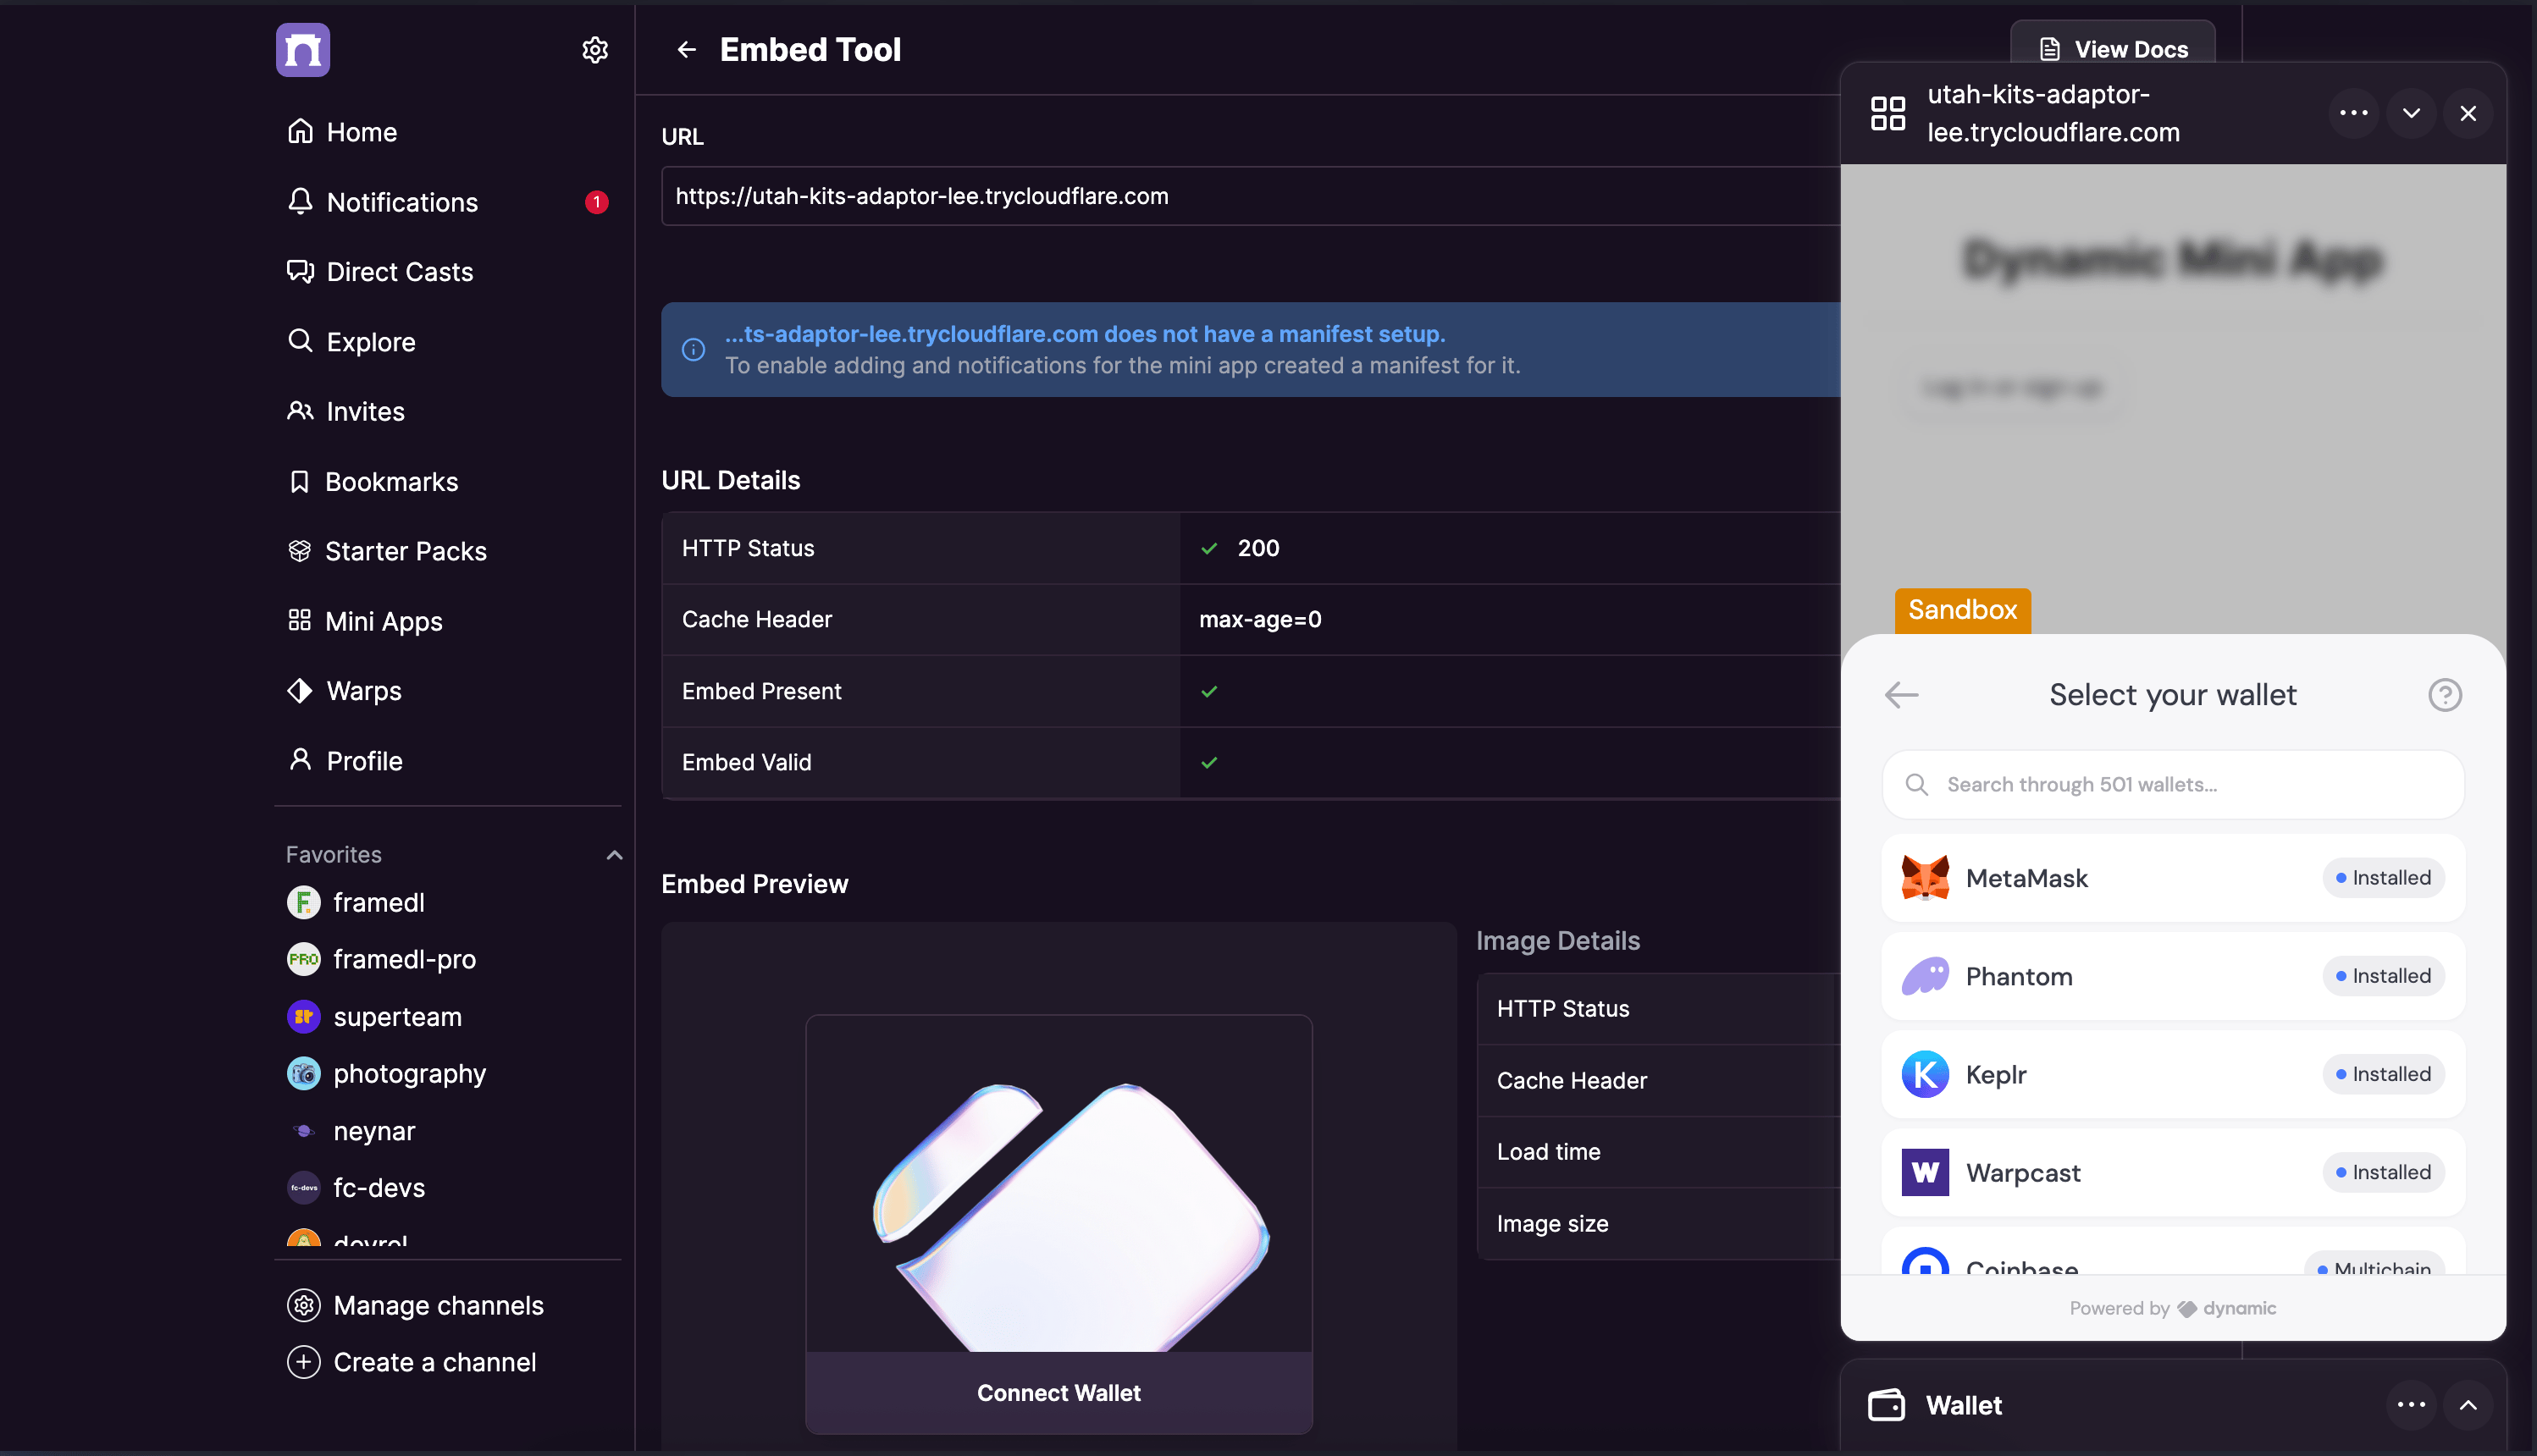Image resolution: width=2537 pixels, height=1456 pixels.
Task: Click Image Details Cache Header row
Action: (x=1659, y=1081)
